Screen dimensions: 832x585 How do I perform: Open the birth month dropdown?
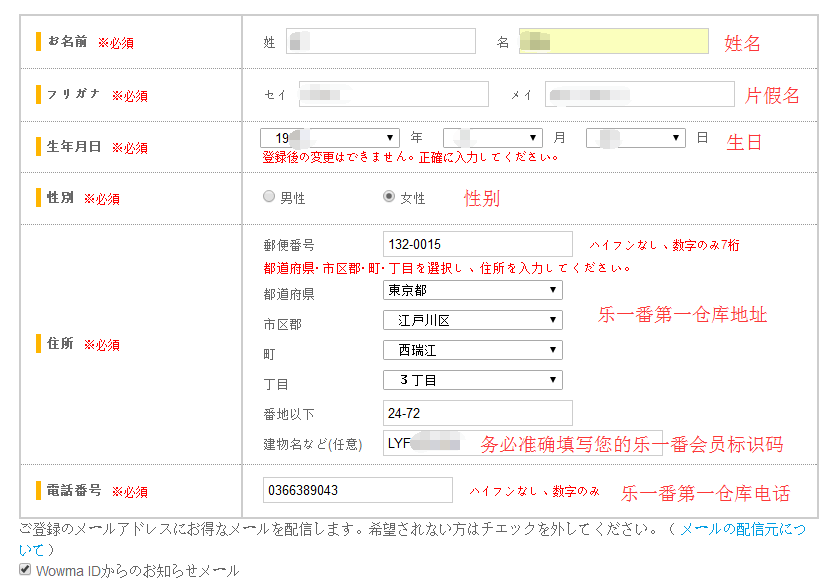click(493, 138)
